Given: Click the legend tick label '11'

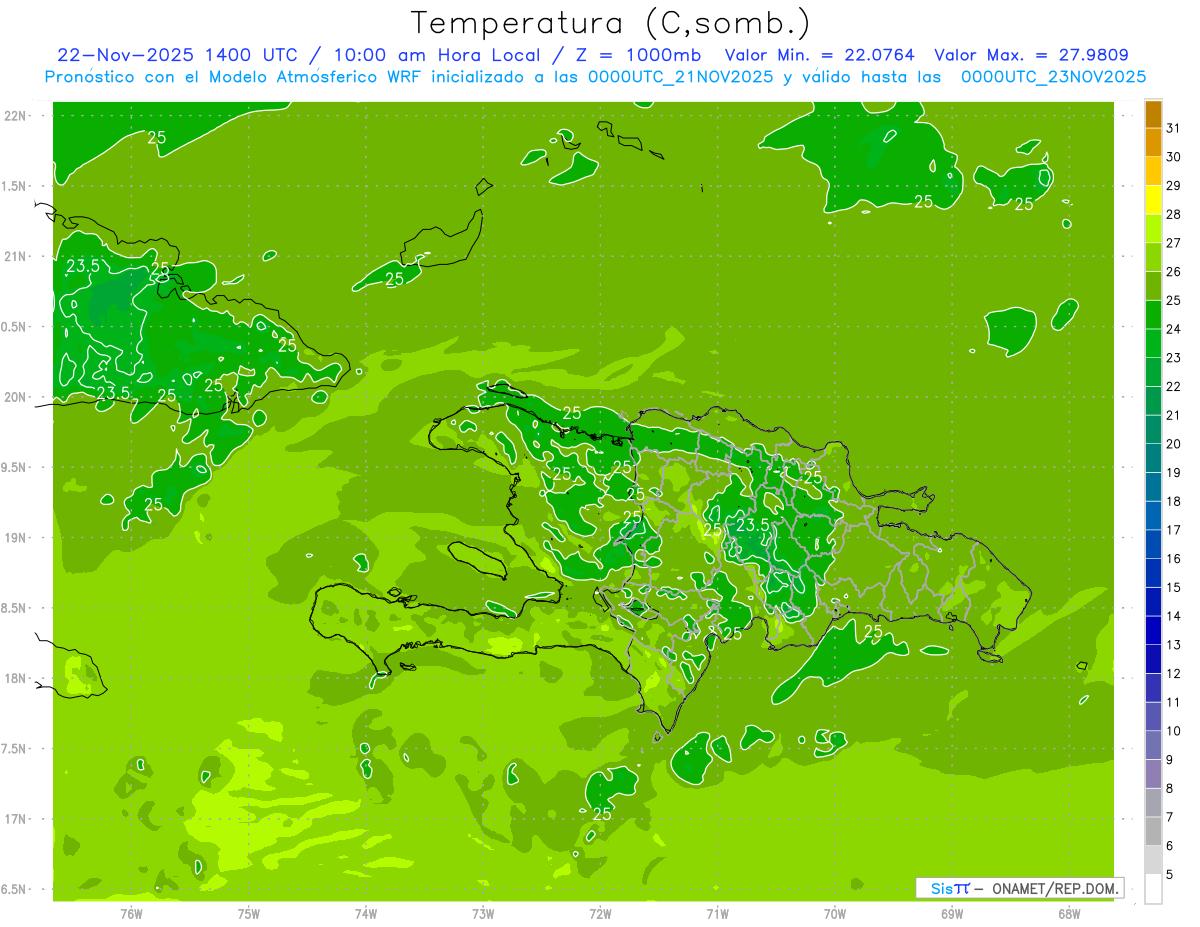Looking at the screenshot, I should 1174,703.
